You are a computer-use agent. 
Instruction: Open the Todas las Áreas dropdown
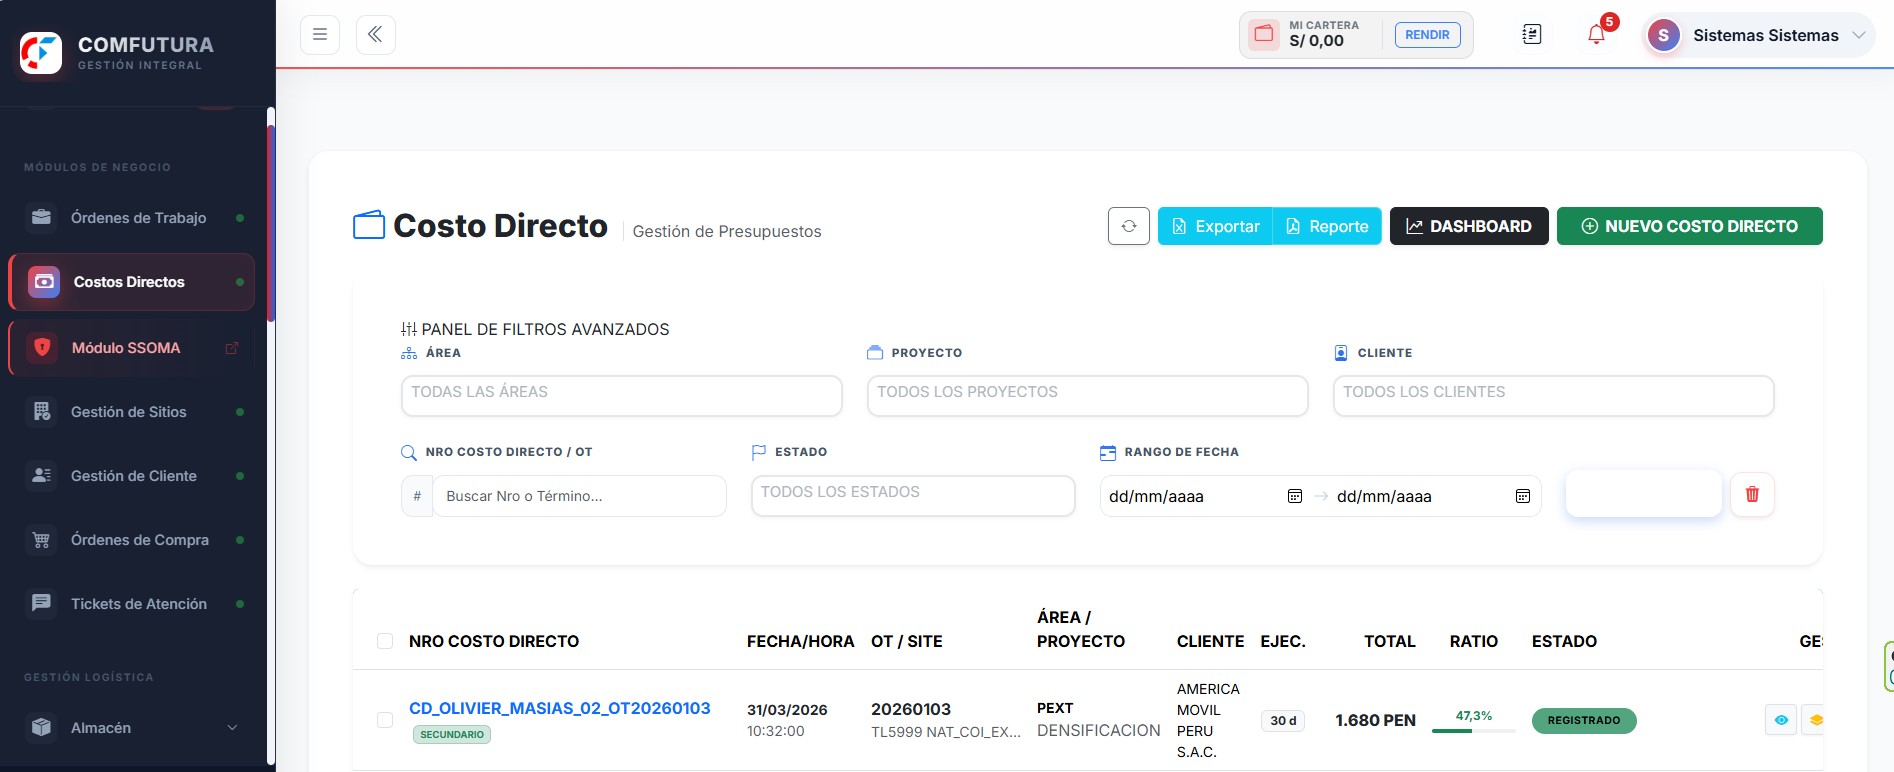pos(621,395)
